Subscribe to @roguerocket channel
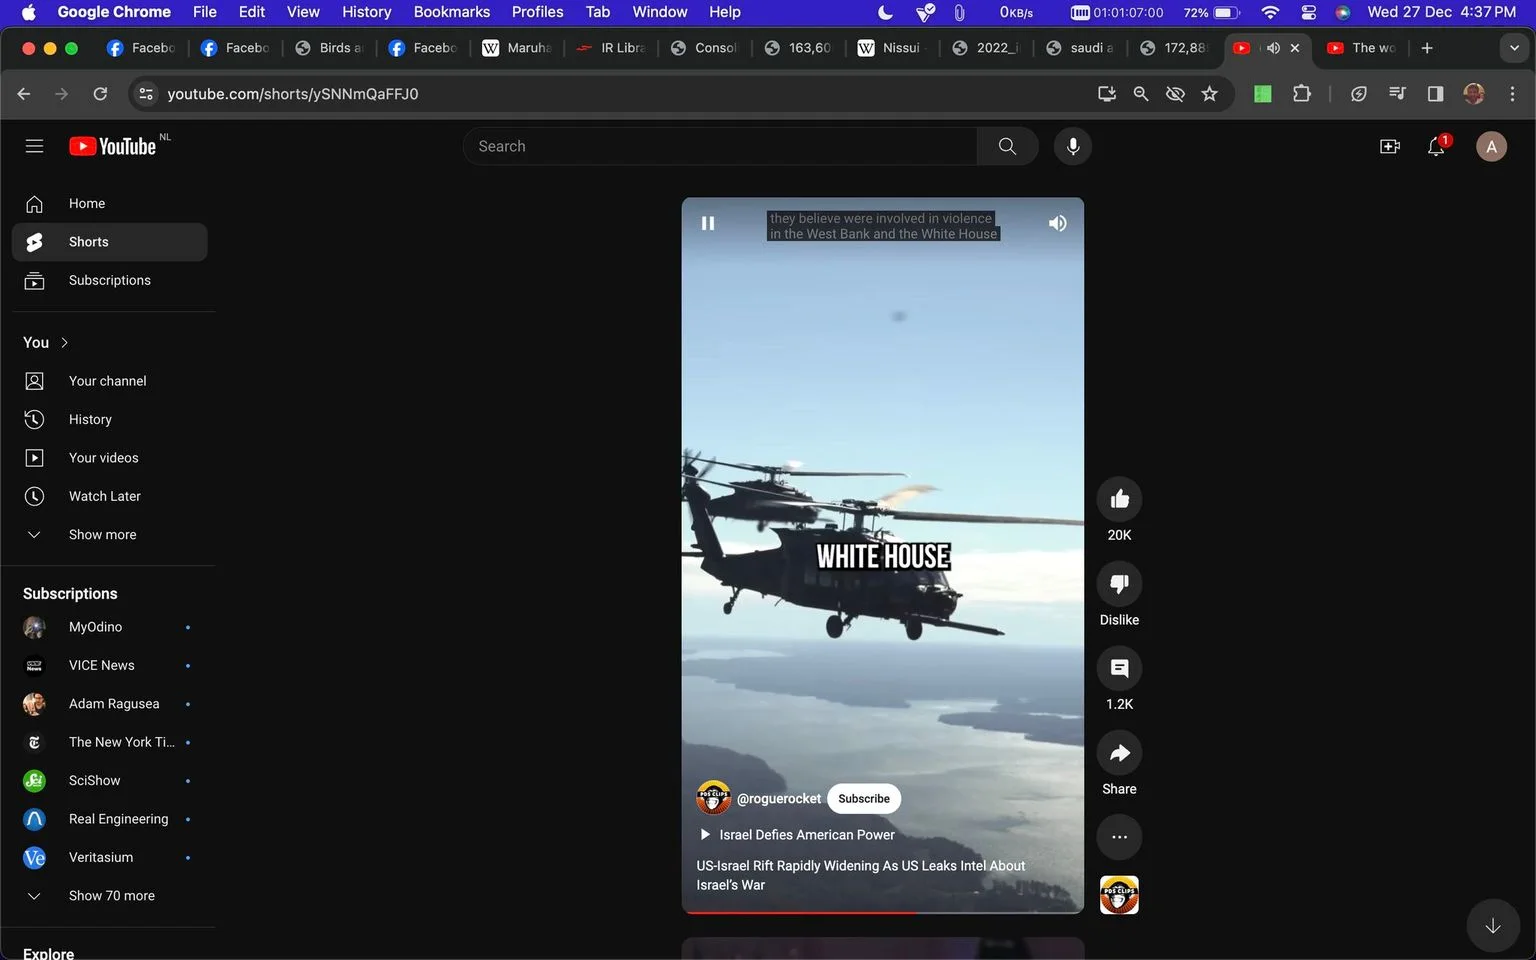The width and height of the screenshot is (1536, 960). tap(864, 799)
